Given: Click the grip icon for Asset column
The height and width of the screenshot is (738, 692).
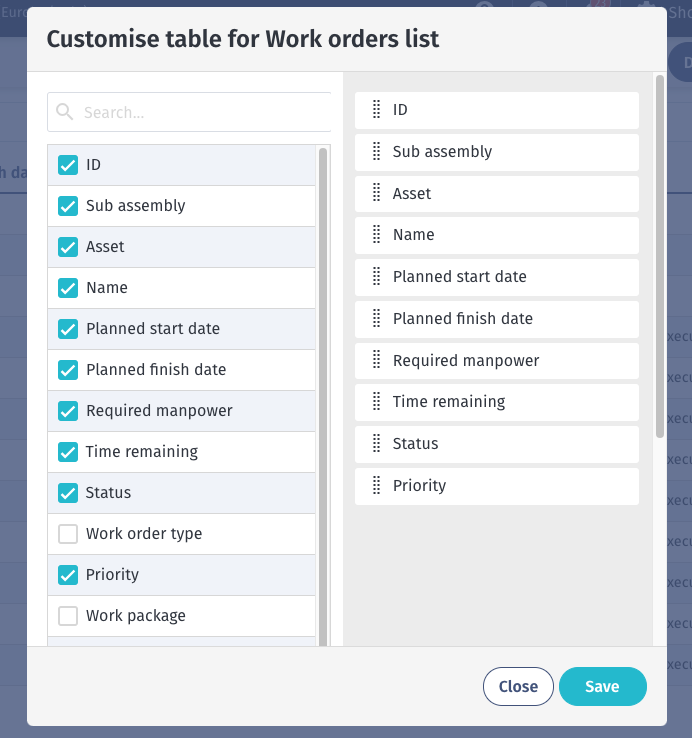Looking at the screenshot, I should pos(376,193).
